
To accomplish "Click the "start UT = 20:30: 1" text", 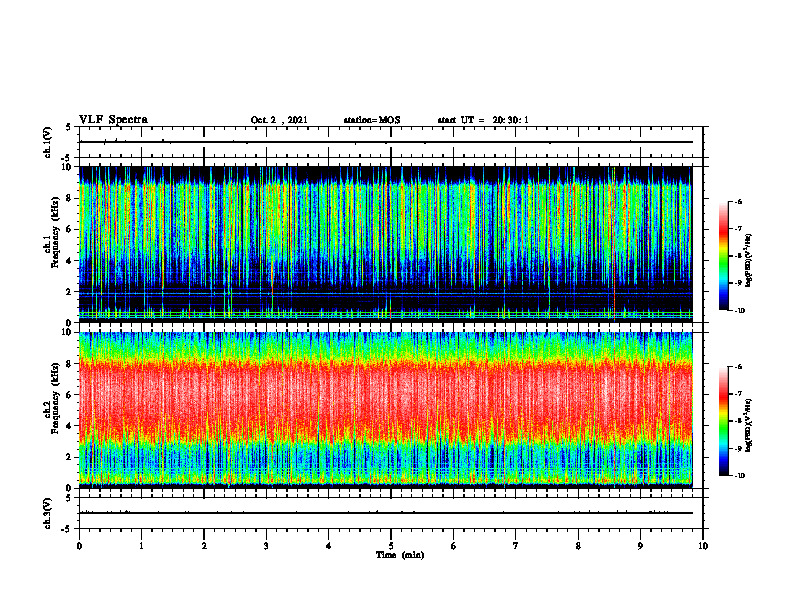I will (x=483, y=120).
